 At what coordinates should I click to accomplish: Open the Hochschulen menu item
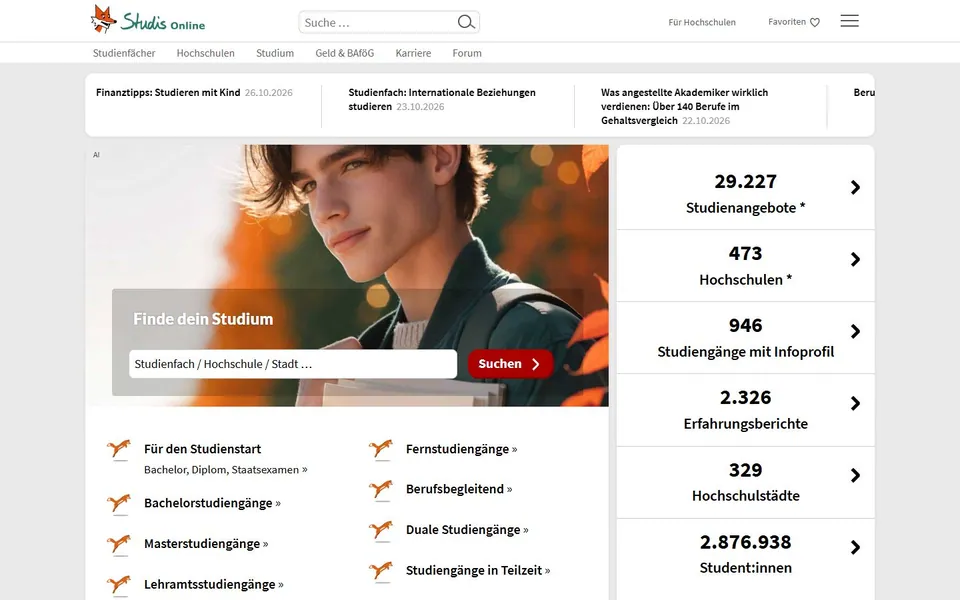click(x=206, y=53)
